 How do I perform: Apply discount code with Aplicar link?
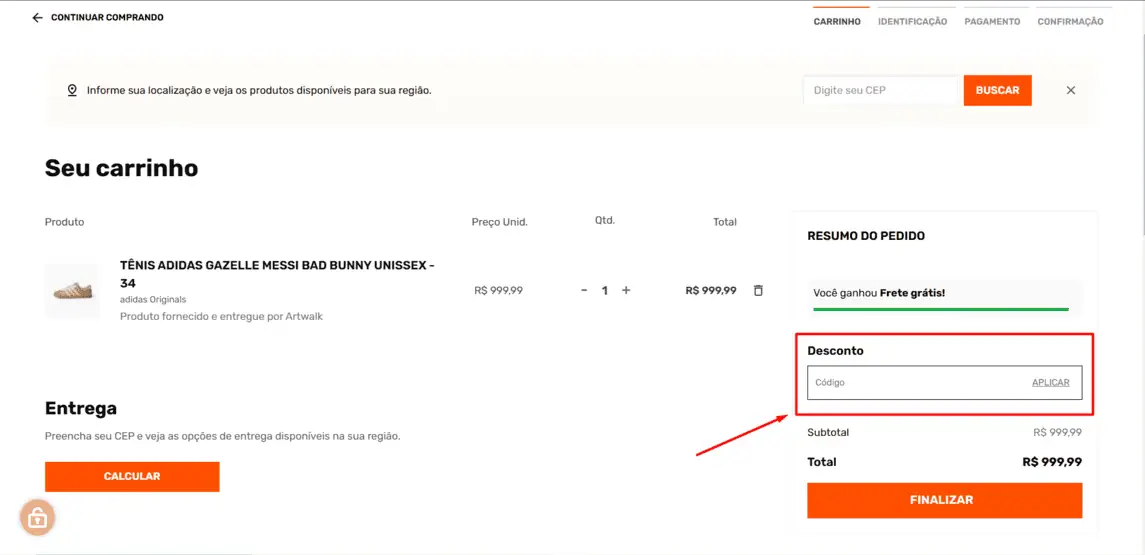(1050, 383)
